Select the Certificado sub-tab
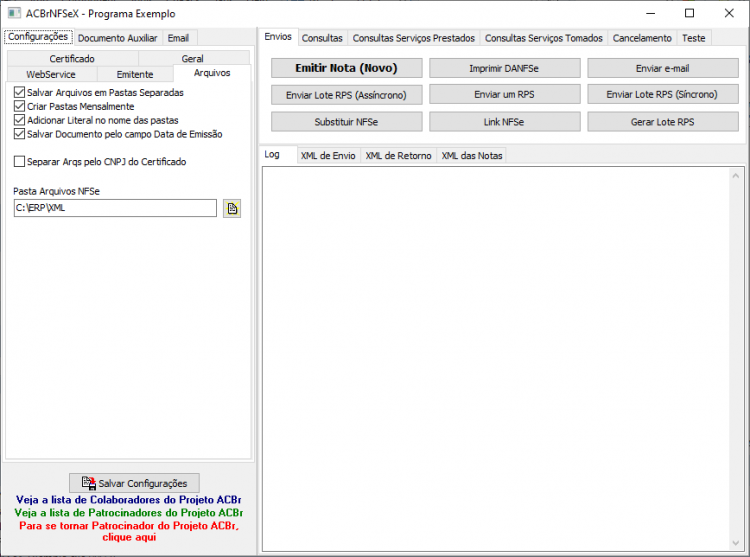 coord(72,58)
